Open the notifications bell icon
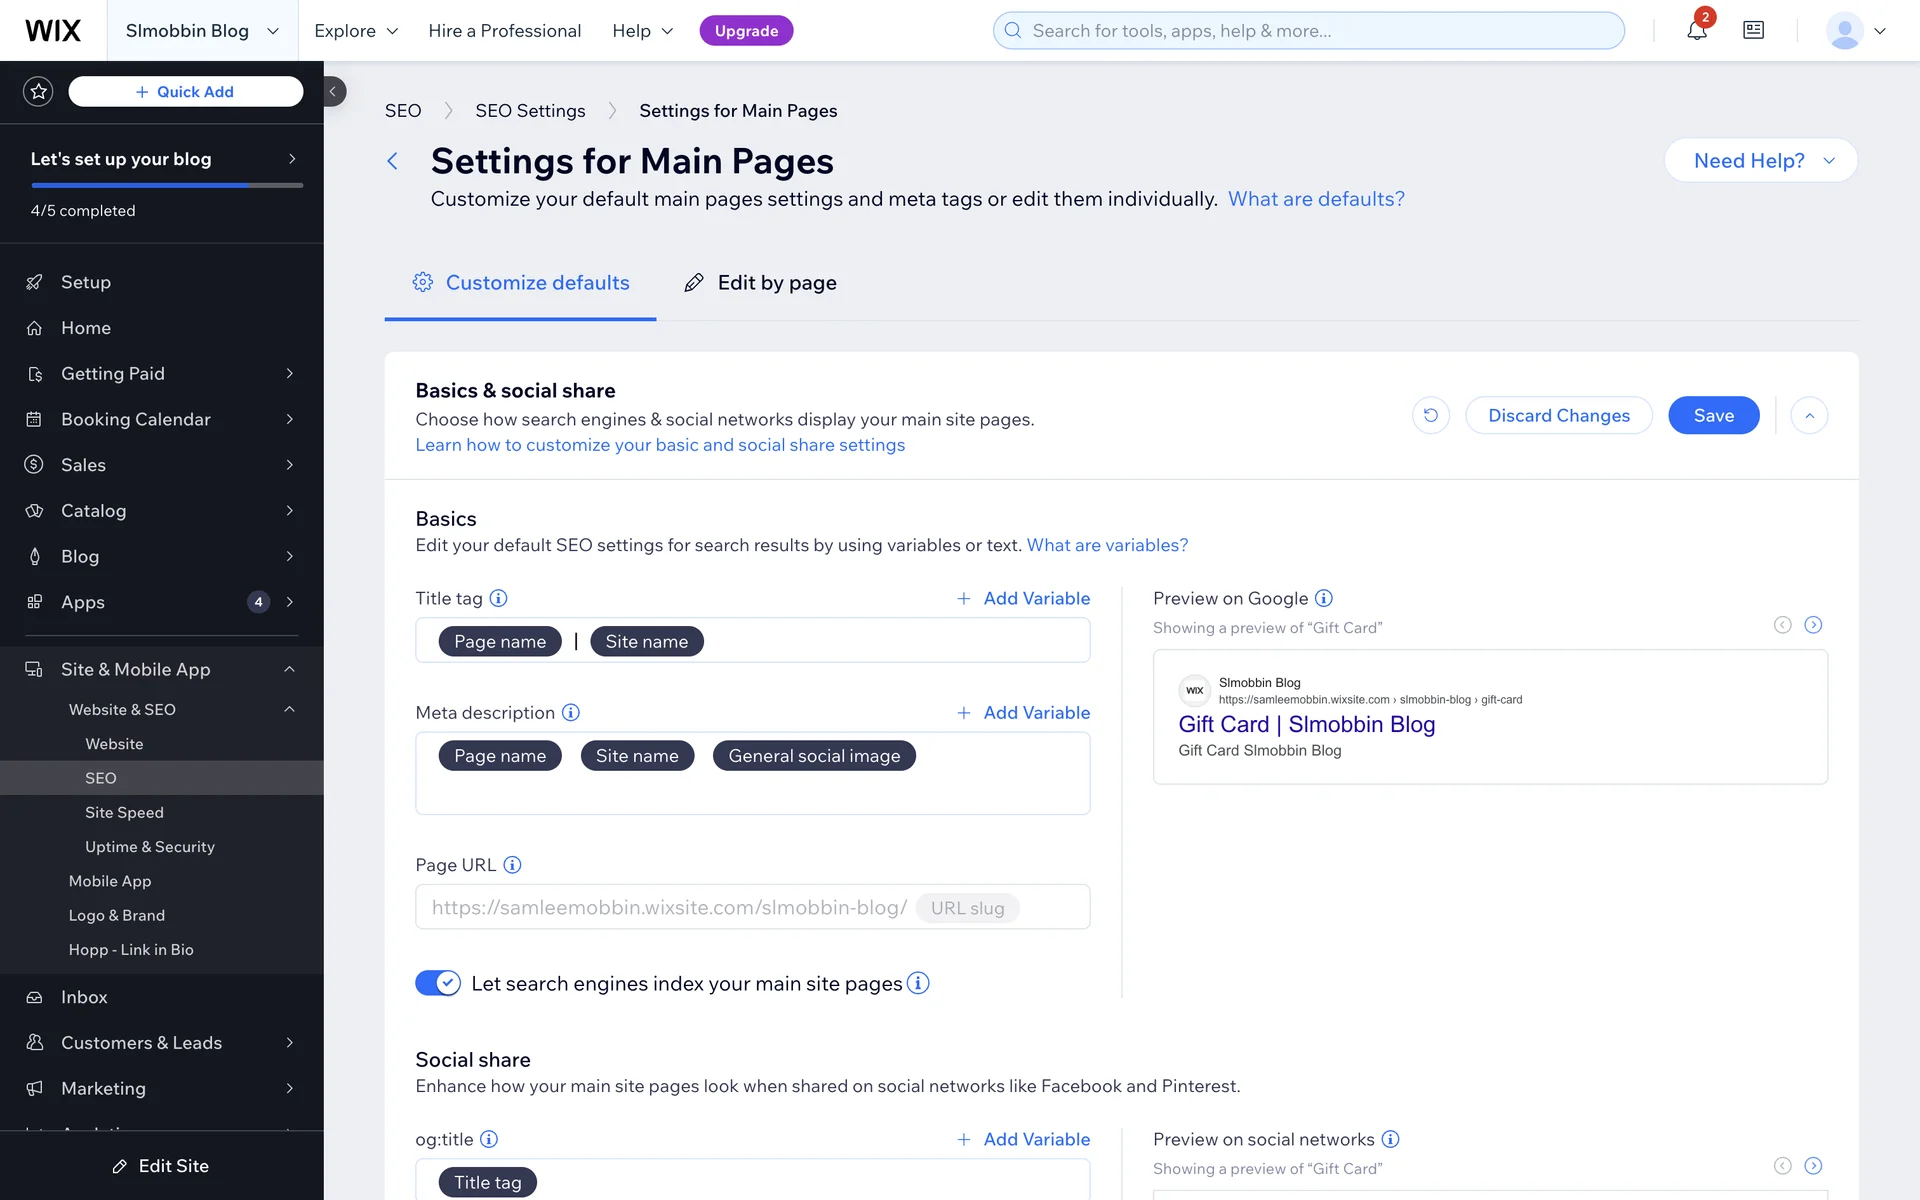Screen dimensions: 1920x1200 pos(1696,31)
